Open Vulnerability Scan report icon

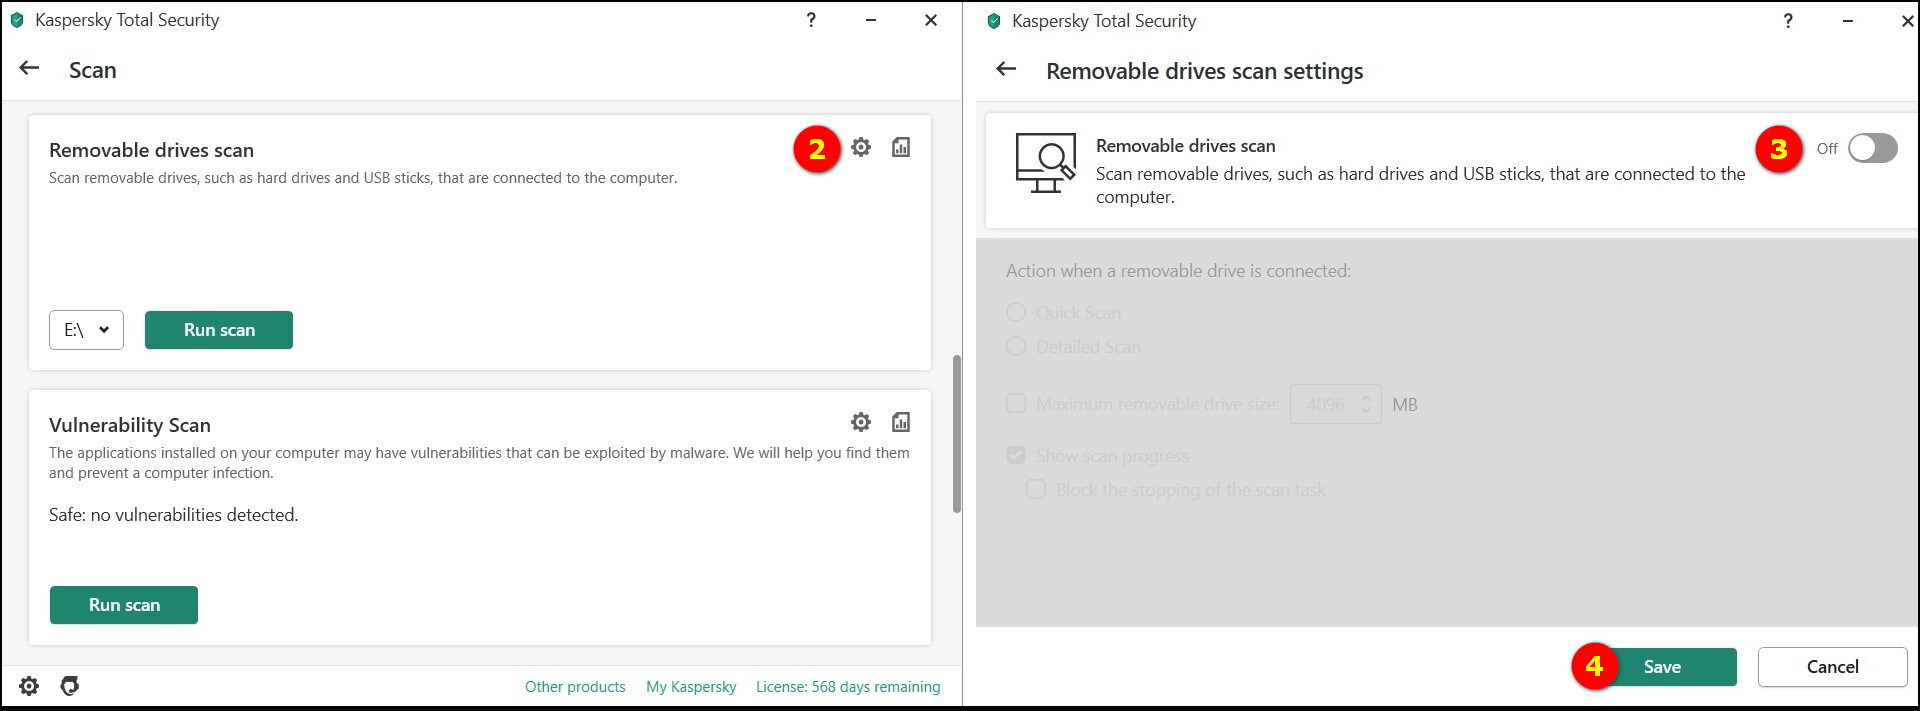tap(901, 422)
